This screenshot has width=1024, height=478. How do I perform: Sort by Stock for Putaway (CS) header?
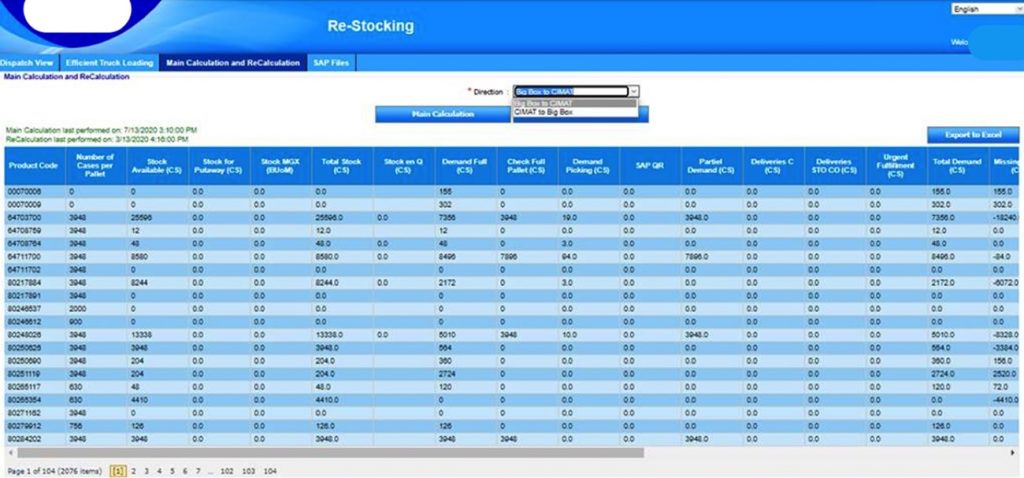pos(219,166)
